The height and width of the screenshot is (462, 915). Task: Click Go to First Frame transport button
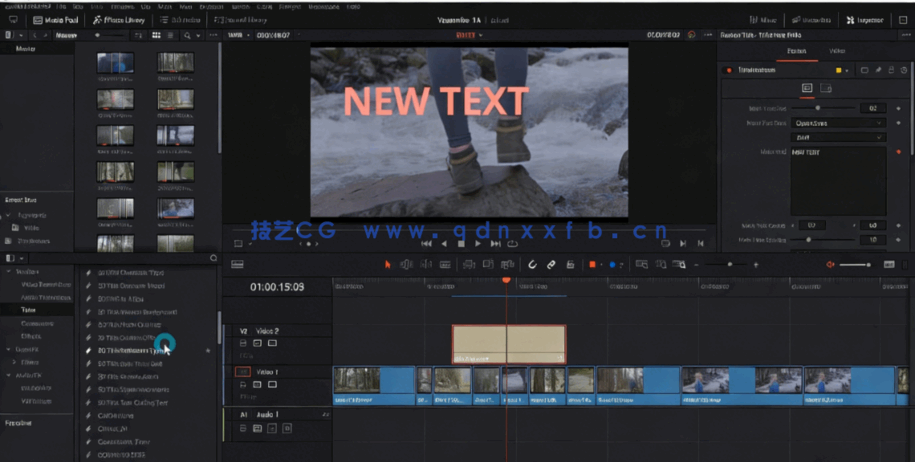[427, 244]
